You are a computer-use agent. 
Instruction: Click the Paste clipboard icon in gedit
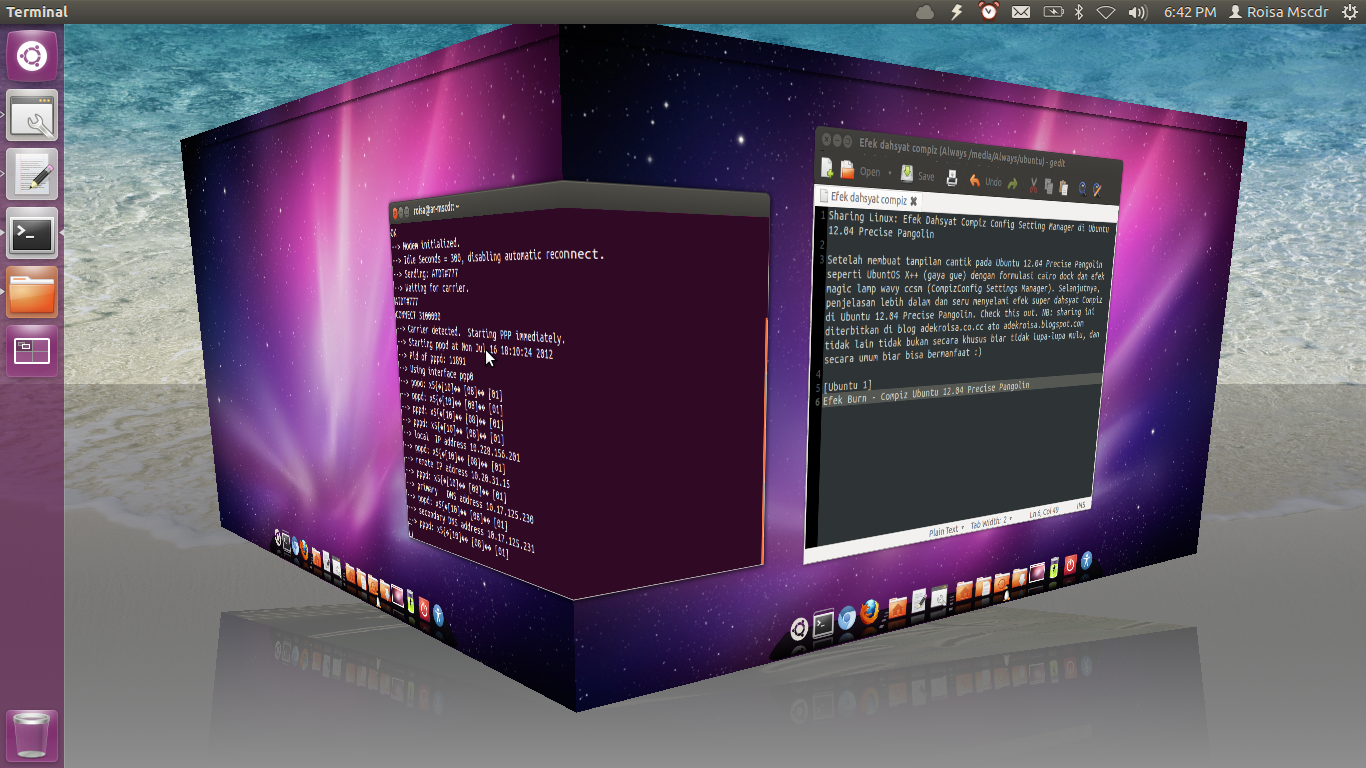pyautogui.click(x=1064, y=187)
